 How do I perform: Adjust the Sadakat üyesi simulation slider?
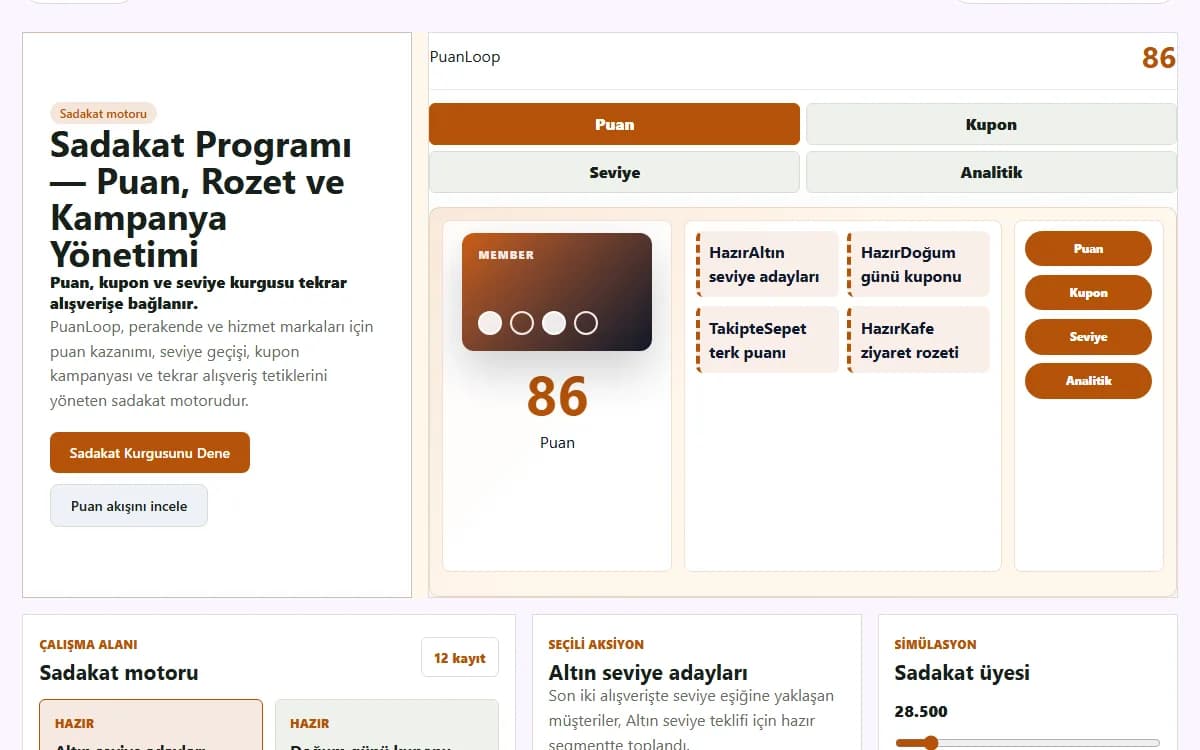(x=1027, y=743)
